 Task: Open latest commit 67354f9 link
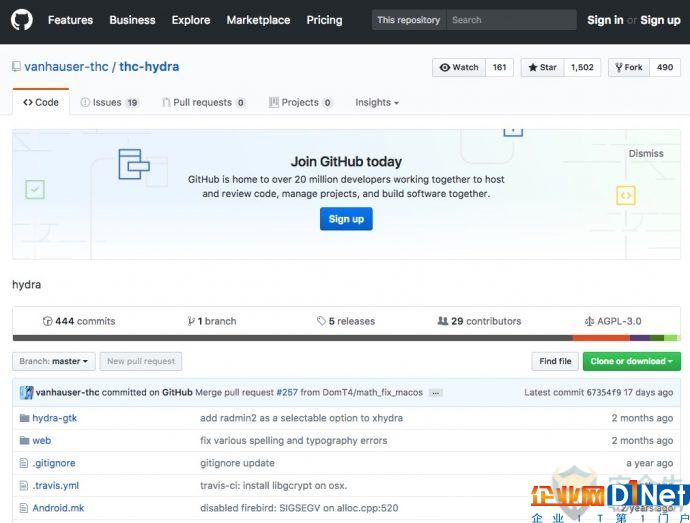coord(604,392)
